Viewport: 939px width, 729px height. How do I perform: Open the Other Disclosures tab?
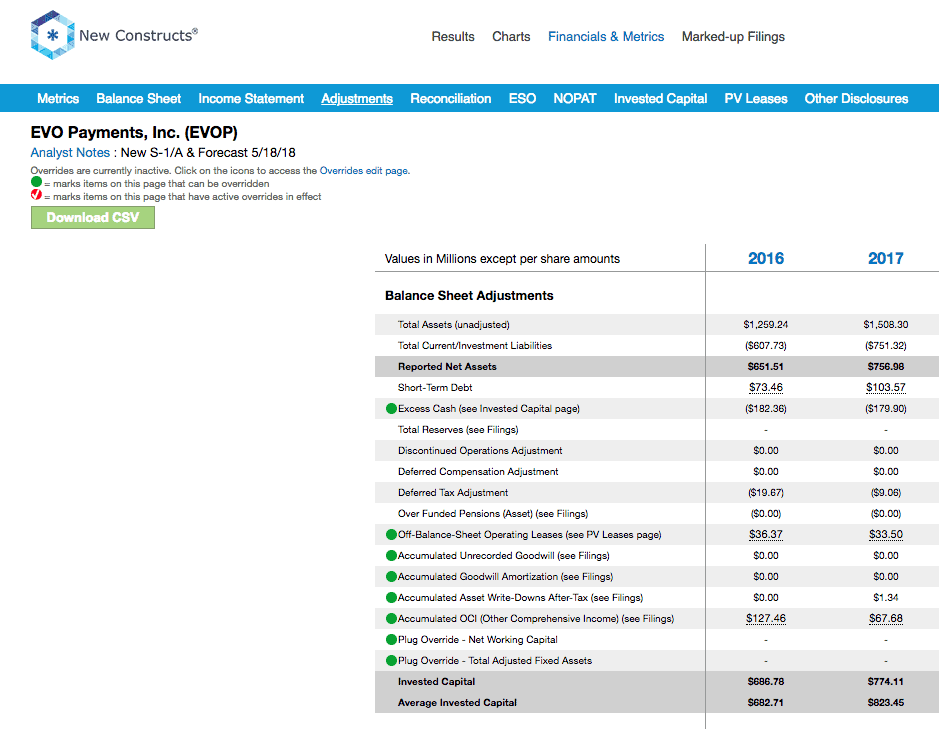pos(856,99)
